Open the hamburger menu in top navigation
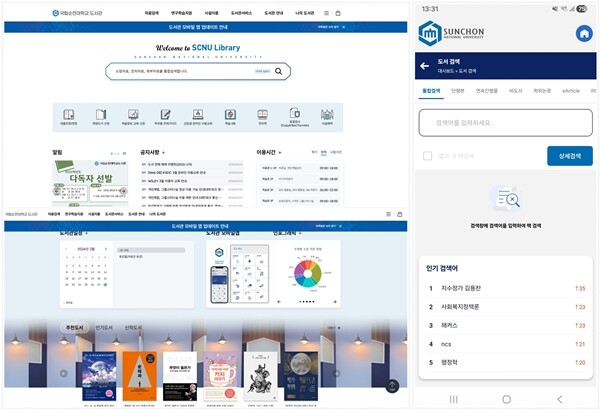 click(x=324, y=13)
